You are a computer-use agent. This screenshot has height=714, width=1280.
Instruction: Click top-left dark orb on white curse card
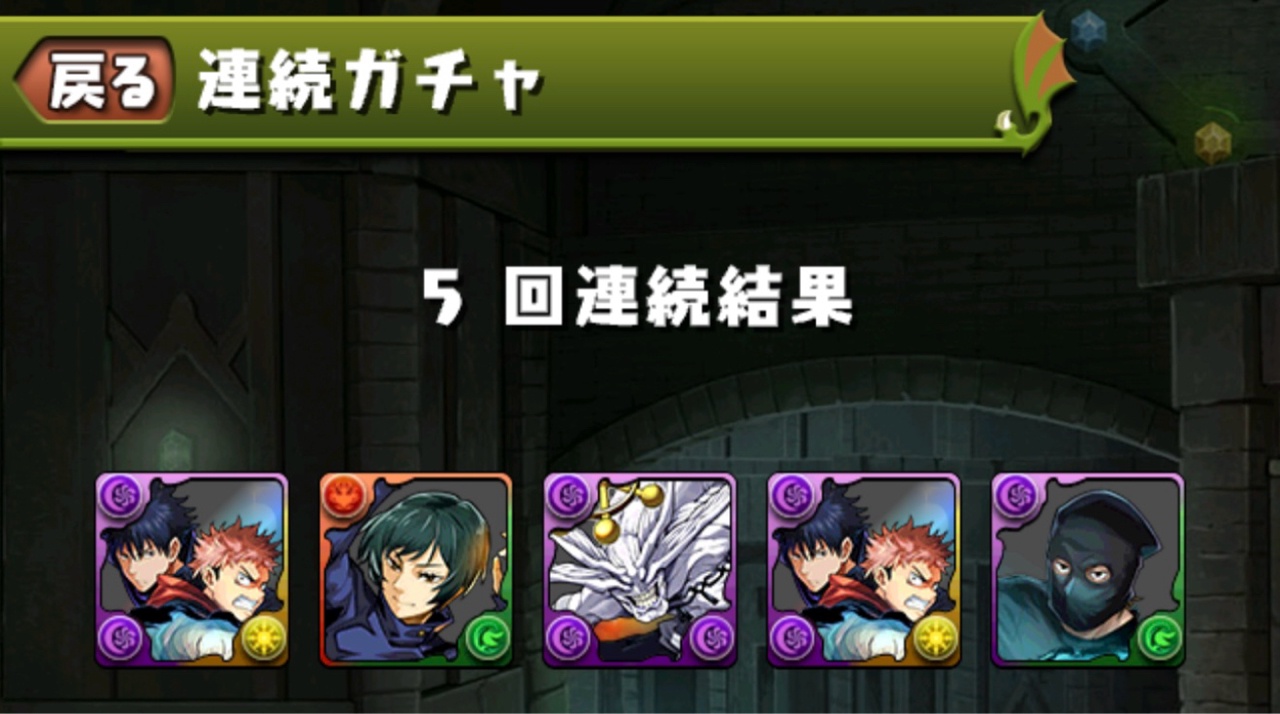568,498
